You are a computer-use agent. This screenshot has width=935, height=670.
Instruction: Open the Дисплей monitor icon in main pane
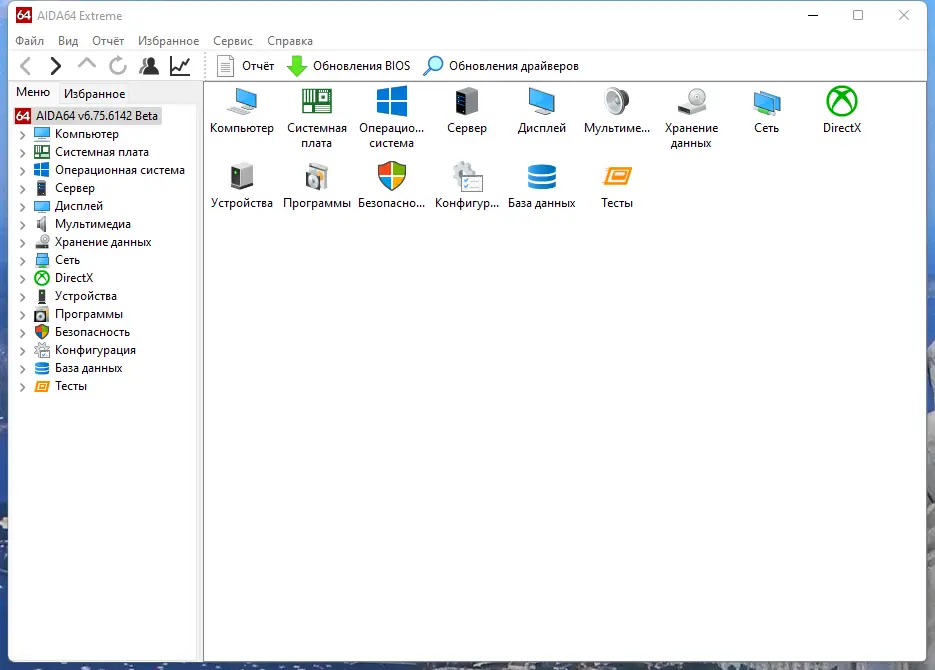(x=541, y=102)
